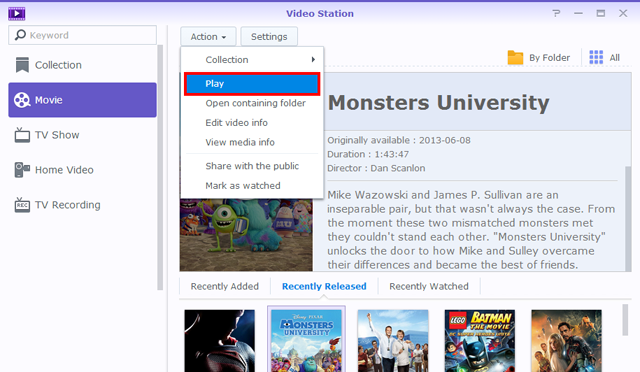Open the help question mark icon

click(556, 13)
